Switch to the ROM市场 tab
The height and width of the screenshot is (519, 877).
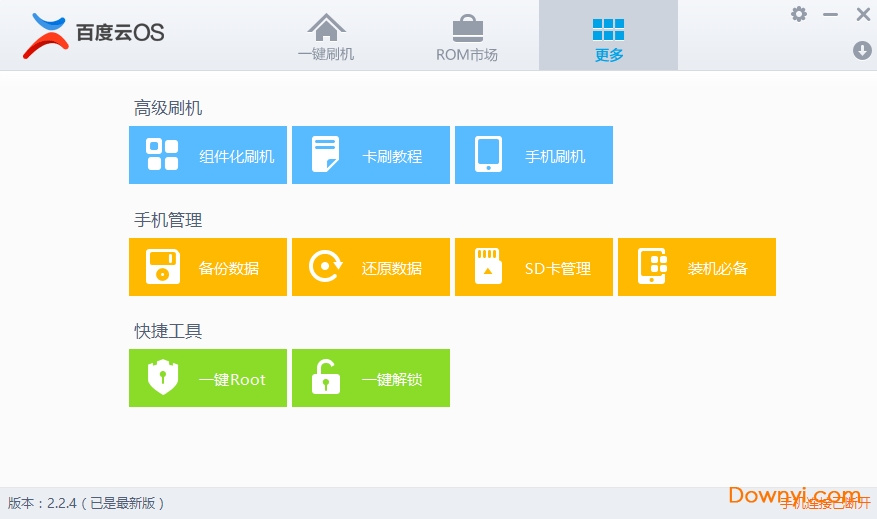467,36
